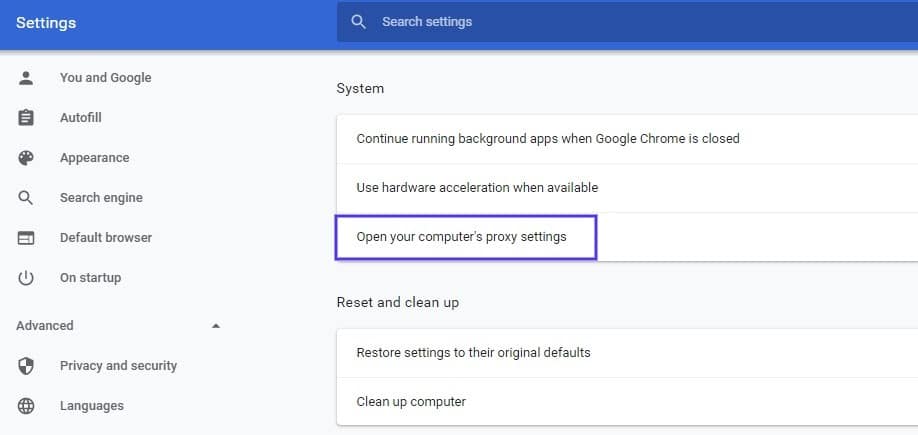Click the Search settings input field
The height and width of the screenshot is (435, 918).
click(x=600, y=21)
